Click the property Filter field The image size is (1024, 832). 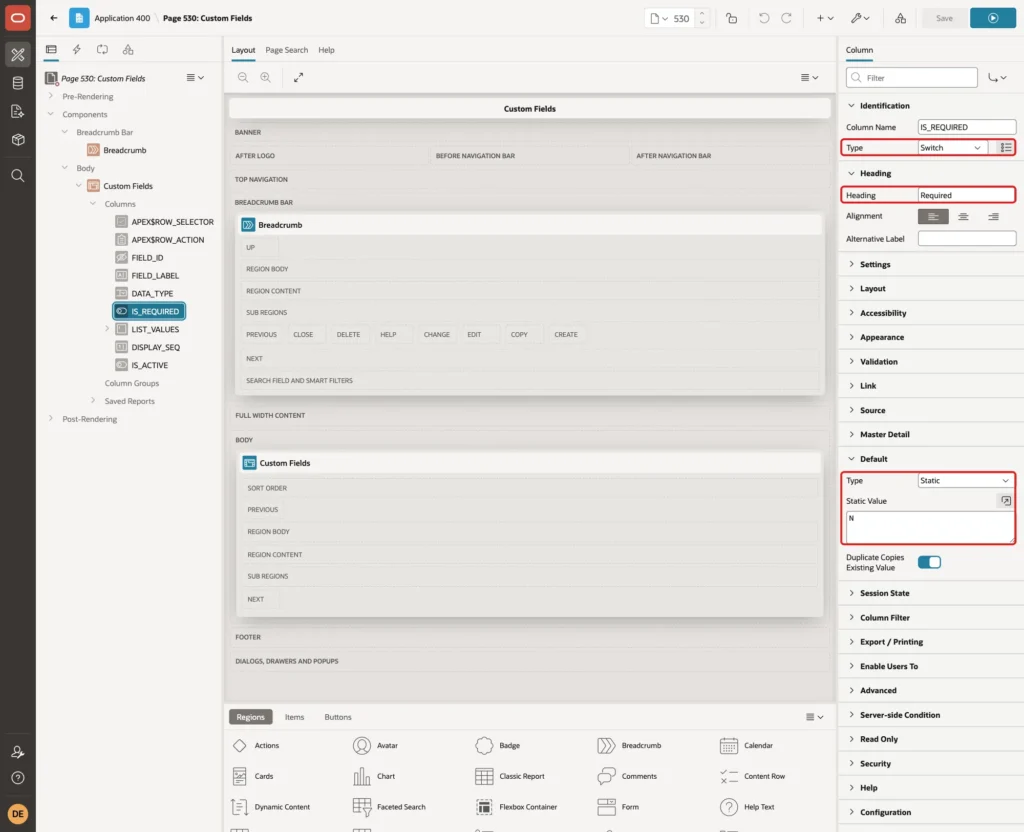click(912, 78)
